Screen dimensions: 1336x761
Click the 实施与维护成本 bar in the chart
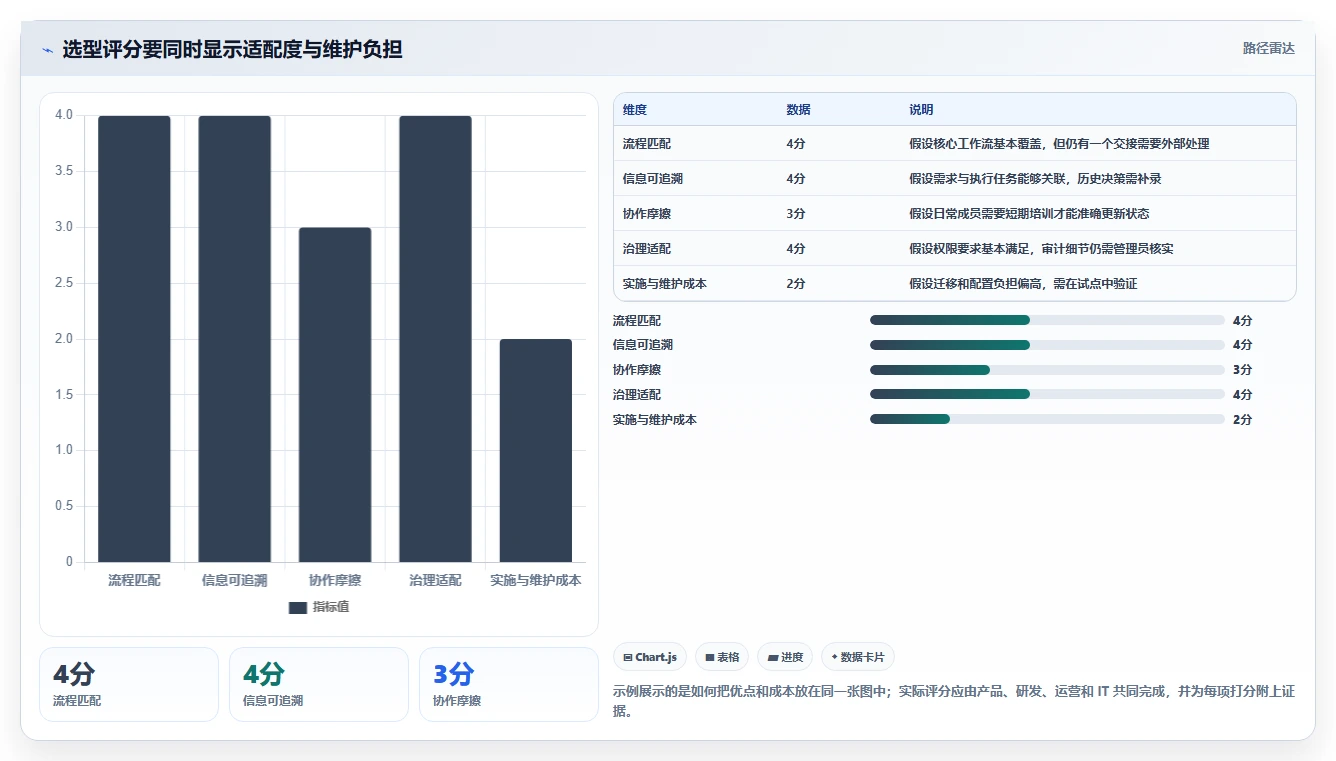tap(536, 451)
